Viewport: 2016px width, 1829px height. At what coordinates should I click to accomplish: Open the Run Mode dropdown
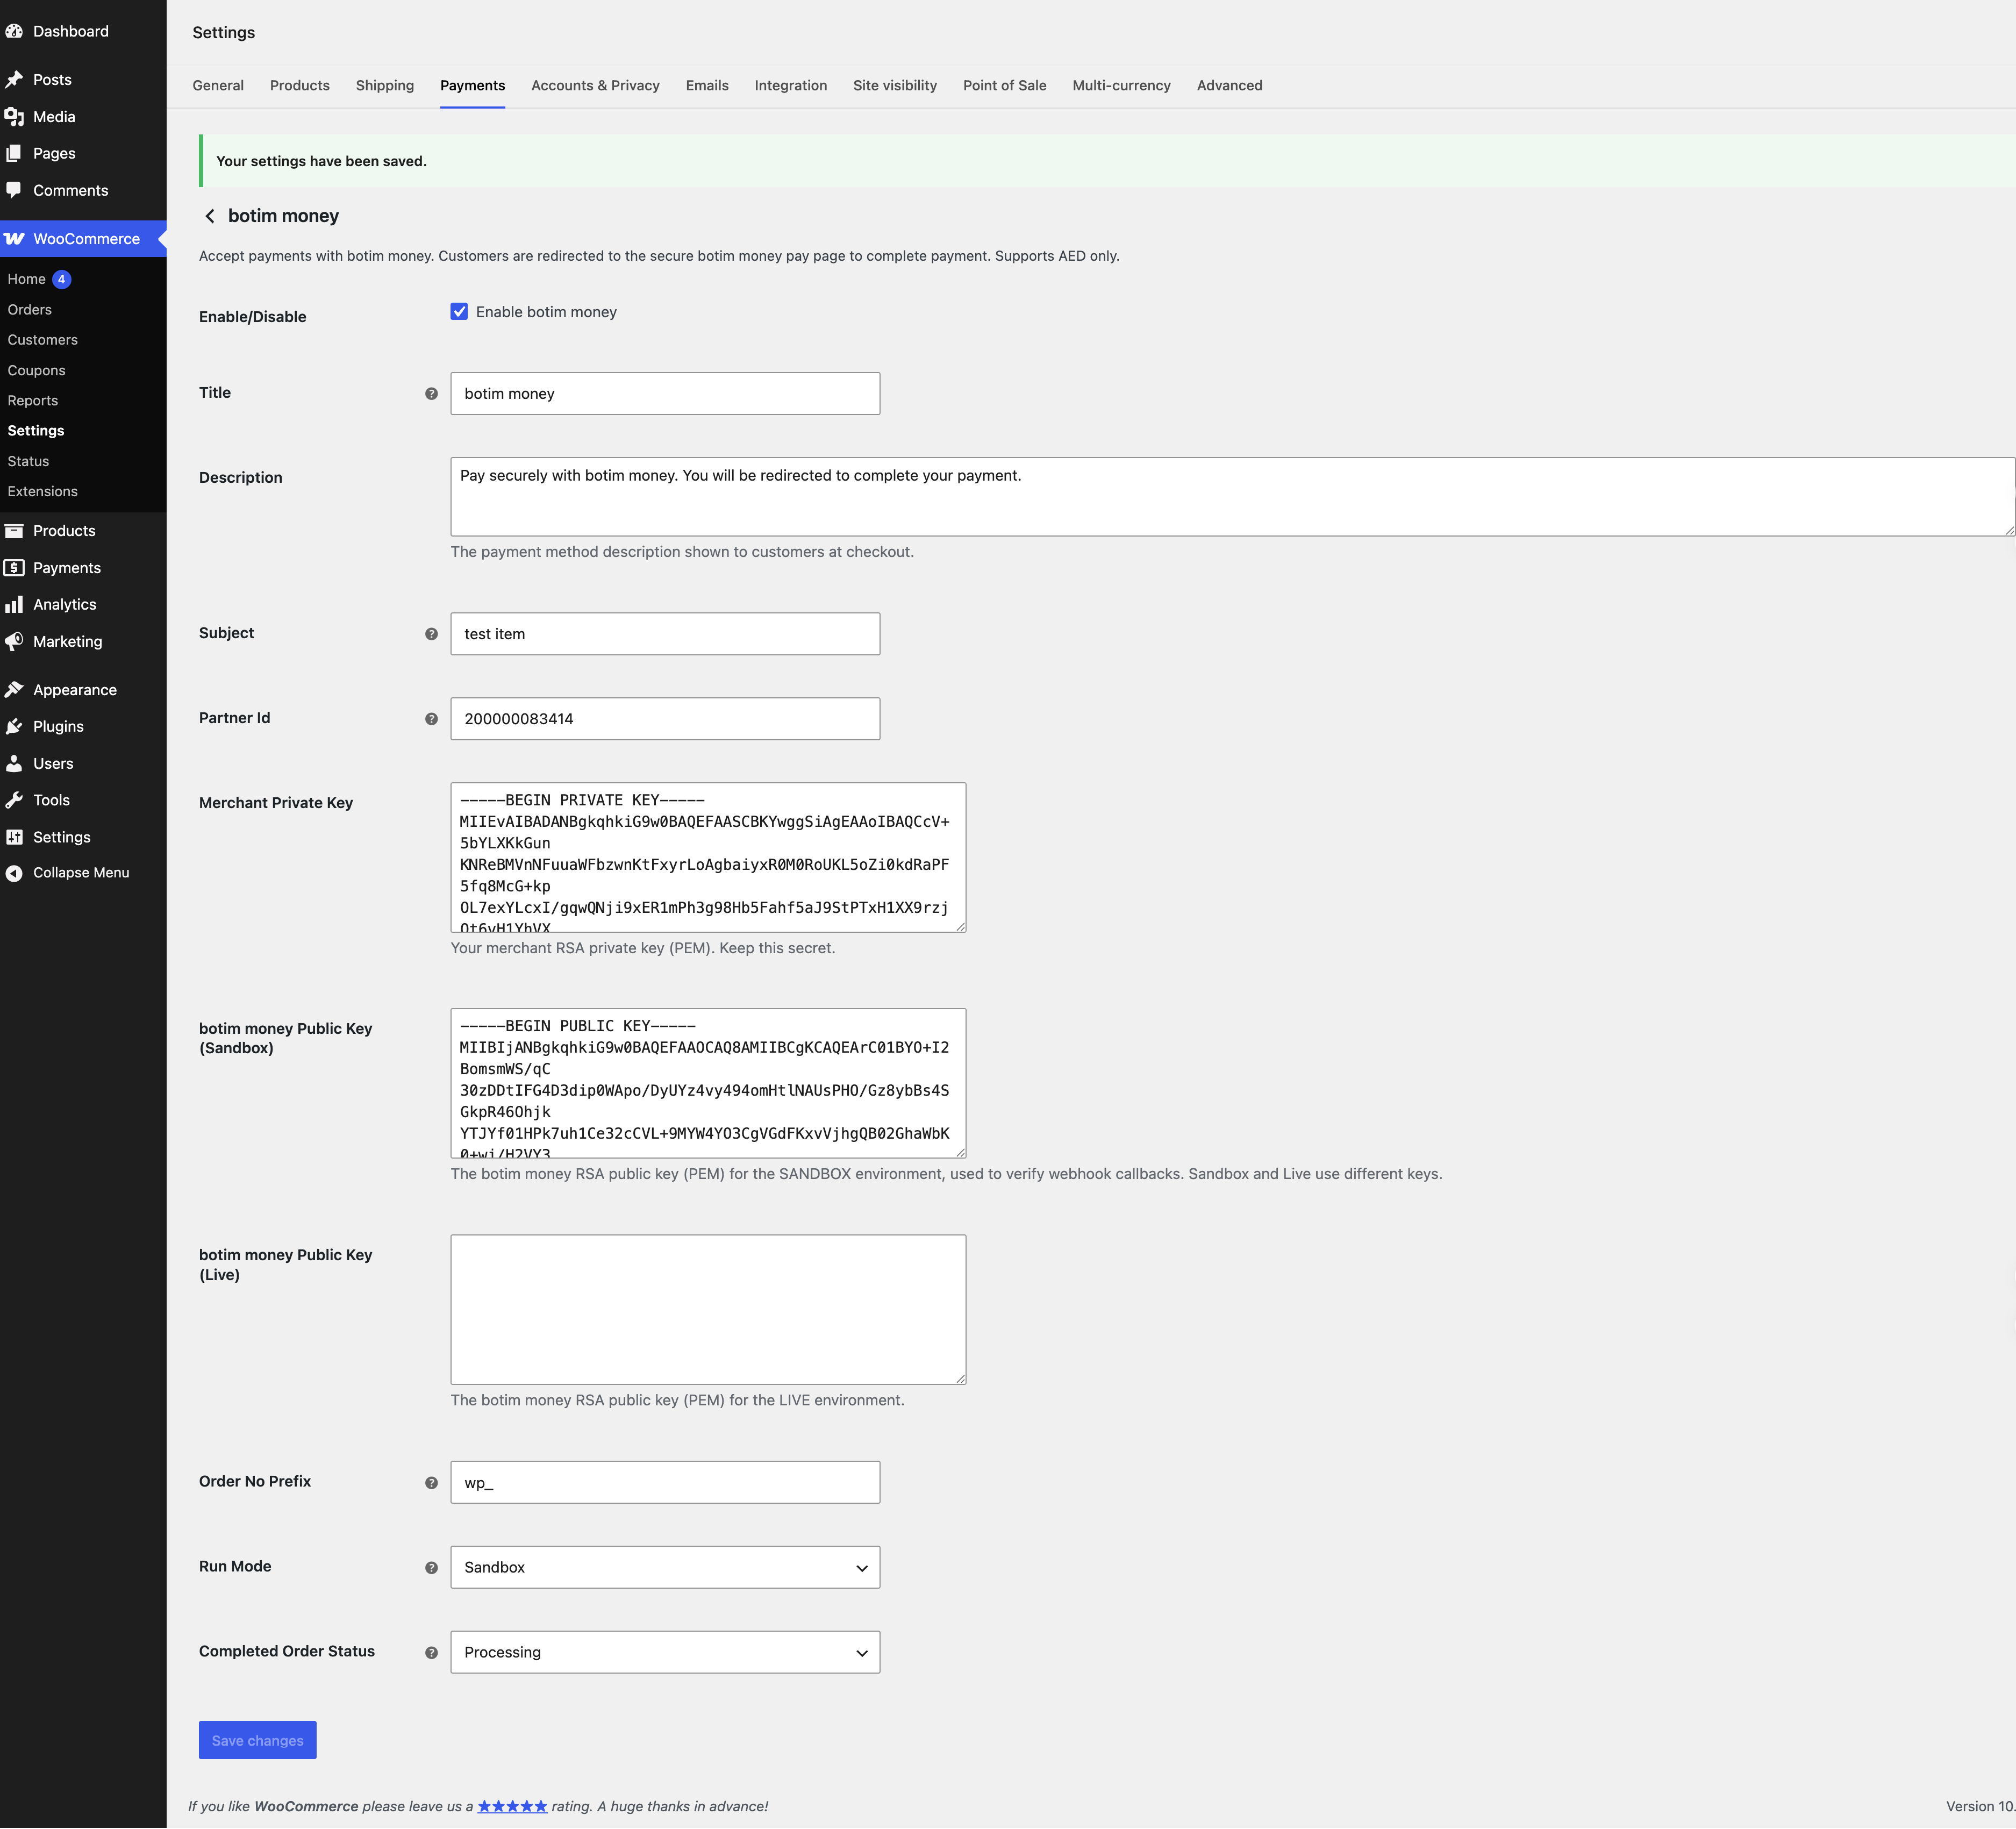point(665,1567)
